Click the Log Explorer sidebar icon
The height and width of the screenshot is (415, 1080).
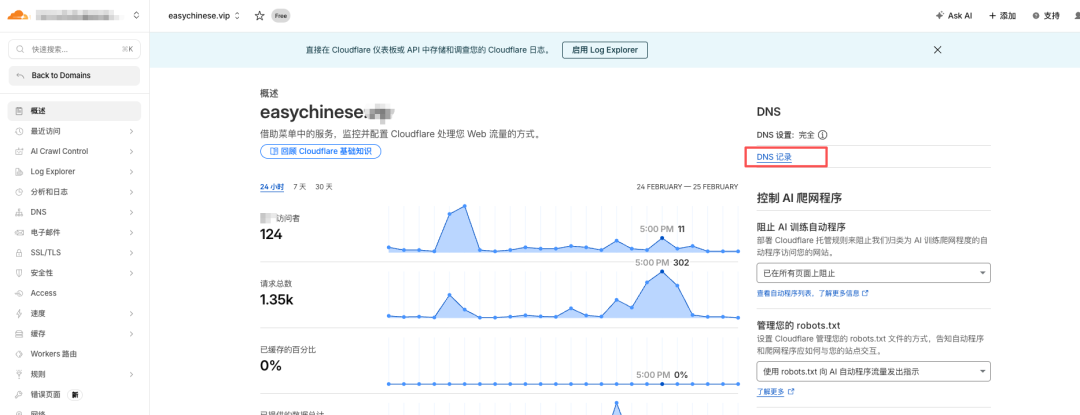point(19,171)
